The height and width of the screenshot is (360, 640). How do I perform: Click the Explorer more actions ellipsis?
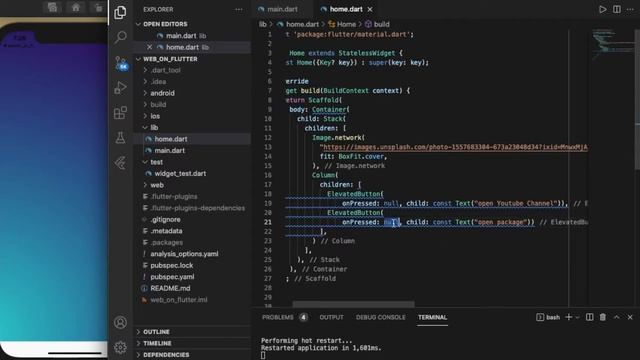pos(239,9)
